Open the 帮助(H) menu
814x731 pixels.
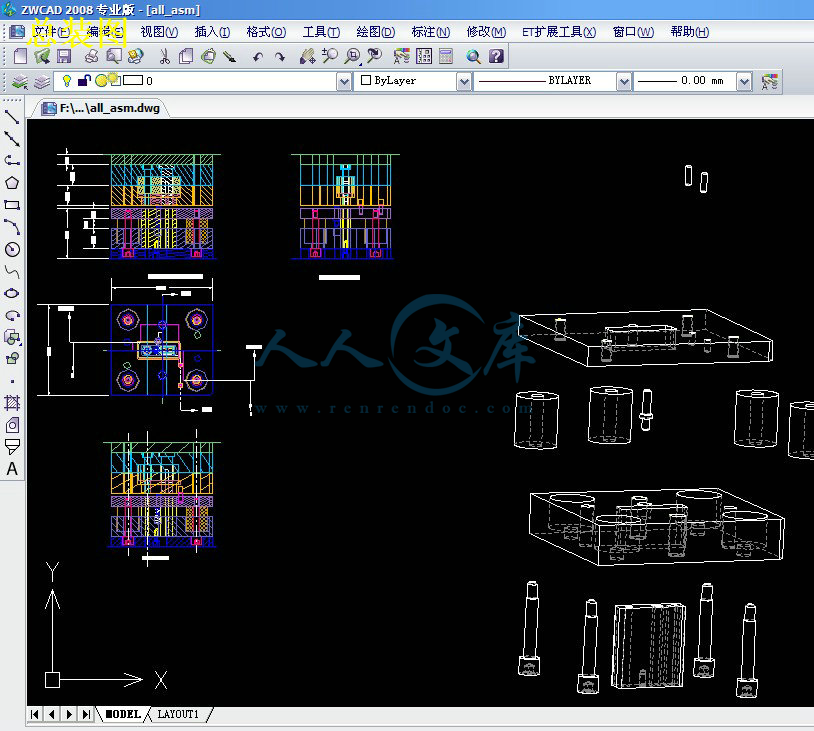tap(689, 32)
